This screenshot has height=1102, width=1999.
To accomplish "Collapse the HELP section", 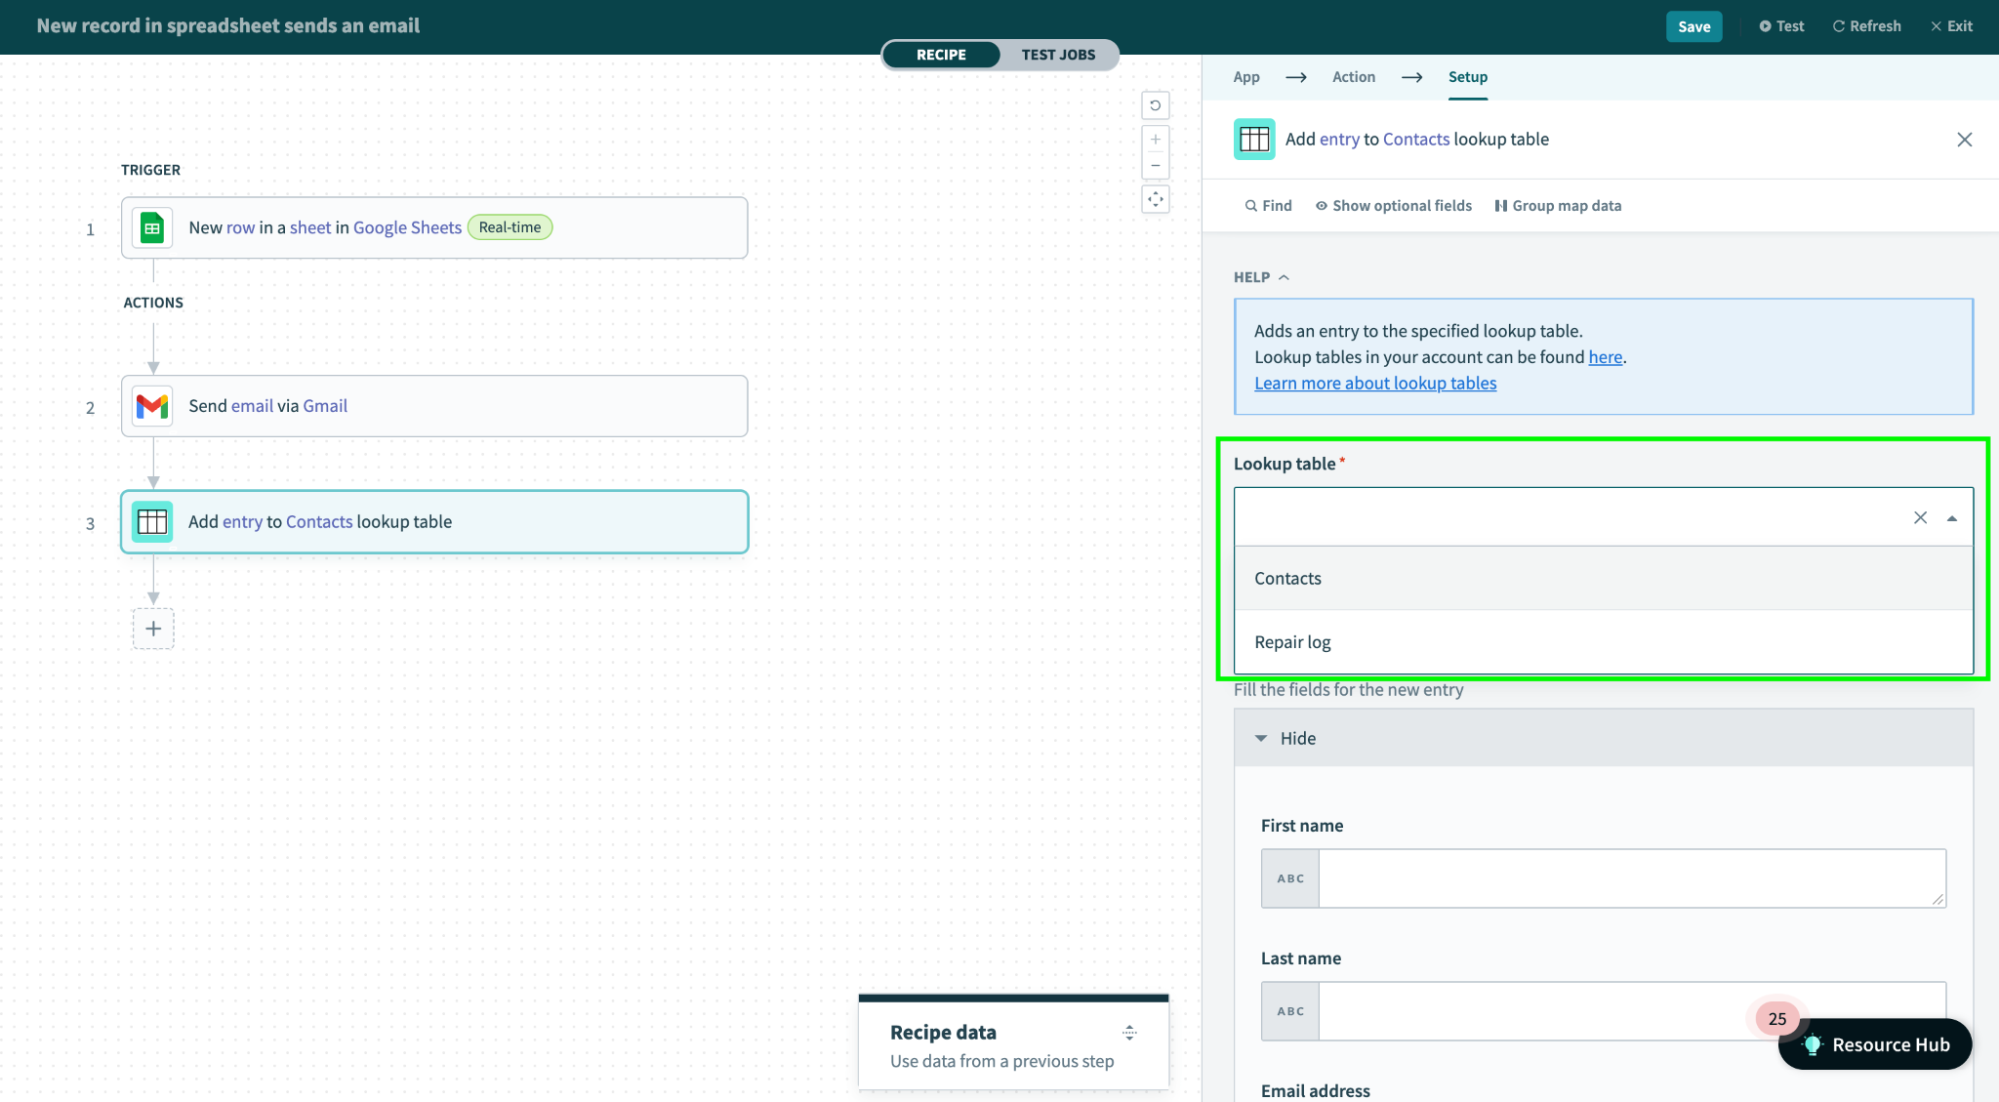I will click(1261, 277).
